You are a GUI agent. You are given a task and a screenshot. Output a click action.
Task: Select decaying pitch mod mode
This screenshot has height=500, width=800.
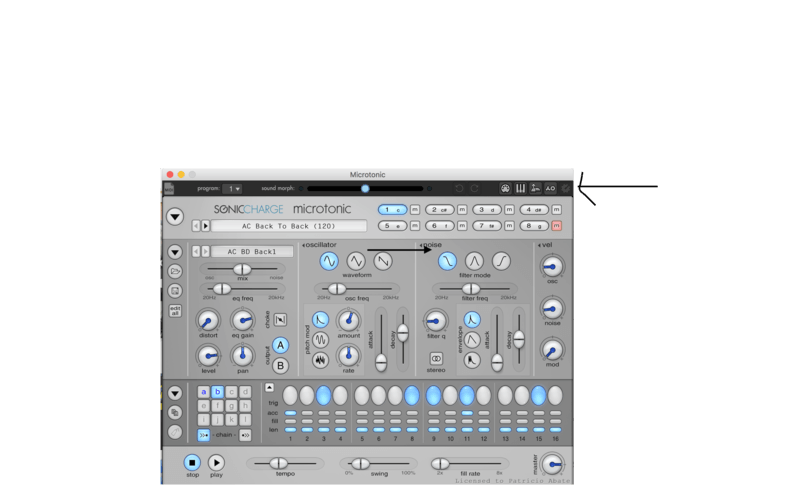320,320
